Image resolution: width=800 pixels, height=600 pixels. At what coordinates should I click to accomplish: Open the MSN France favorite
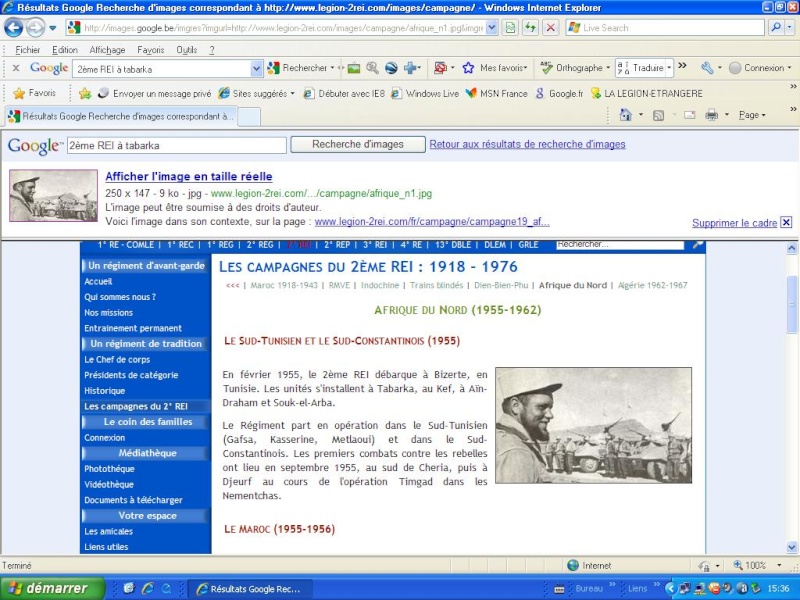point(496,93)
